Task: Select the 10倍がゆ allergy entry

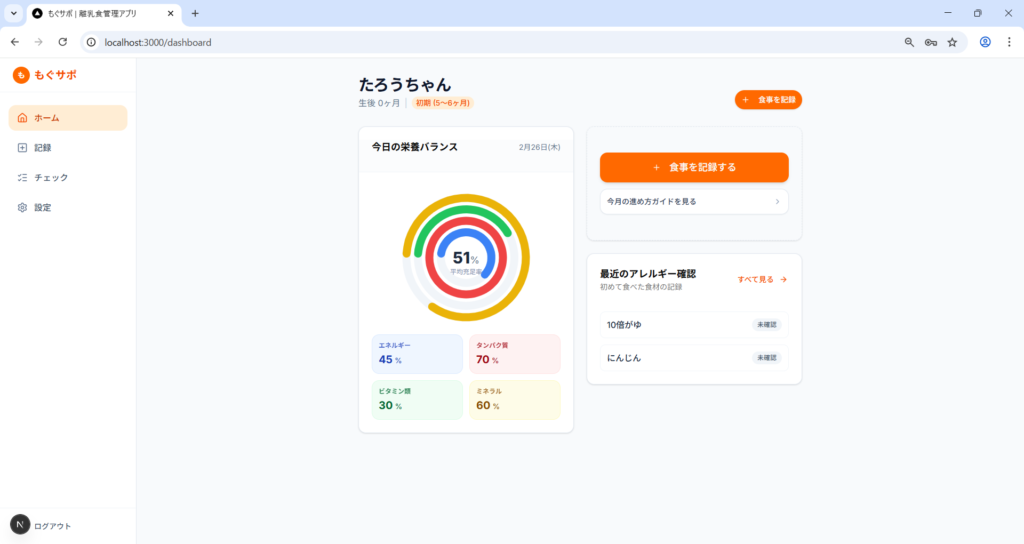Action: 694,325
